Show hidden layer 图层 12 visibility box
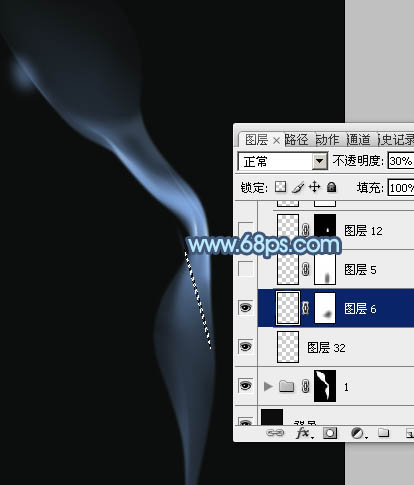The image size is (414, 485). point(246,230)
